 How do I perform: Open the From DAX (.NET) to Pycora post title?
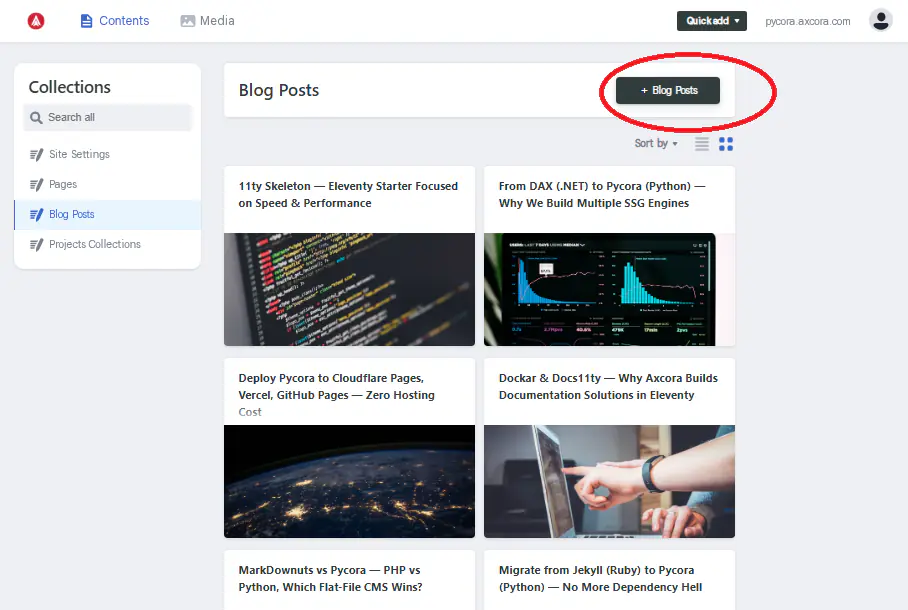pyautogui.click(x=602, y=195)
